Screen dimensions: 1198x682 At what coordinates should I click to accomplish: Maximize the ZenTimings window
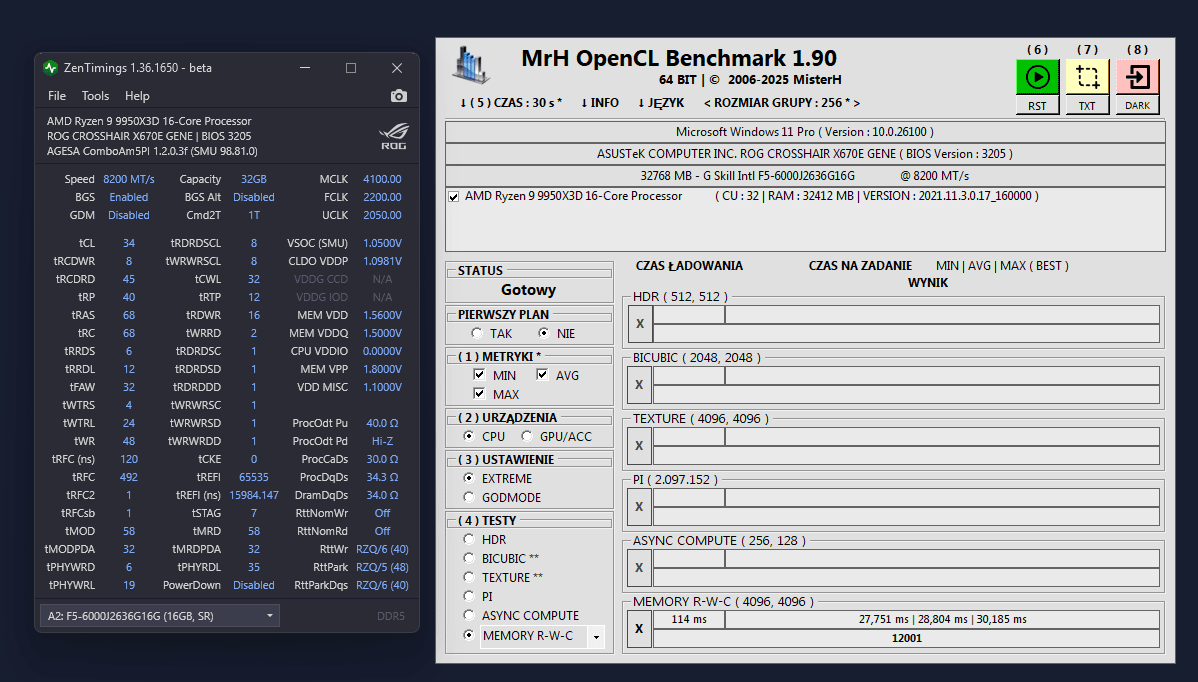[x=351, y=68]
